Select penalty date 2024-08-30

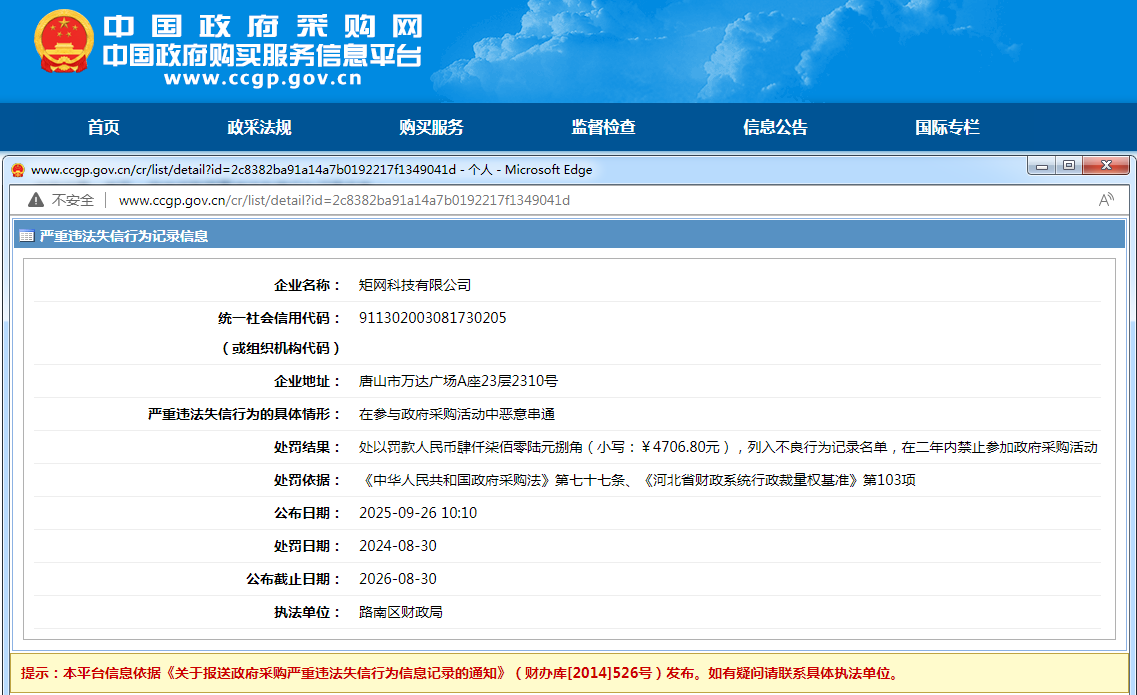(397, 546)
